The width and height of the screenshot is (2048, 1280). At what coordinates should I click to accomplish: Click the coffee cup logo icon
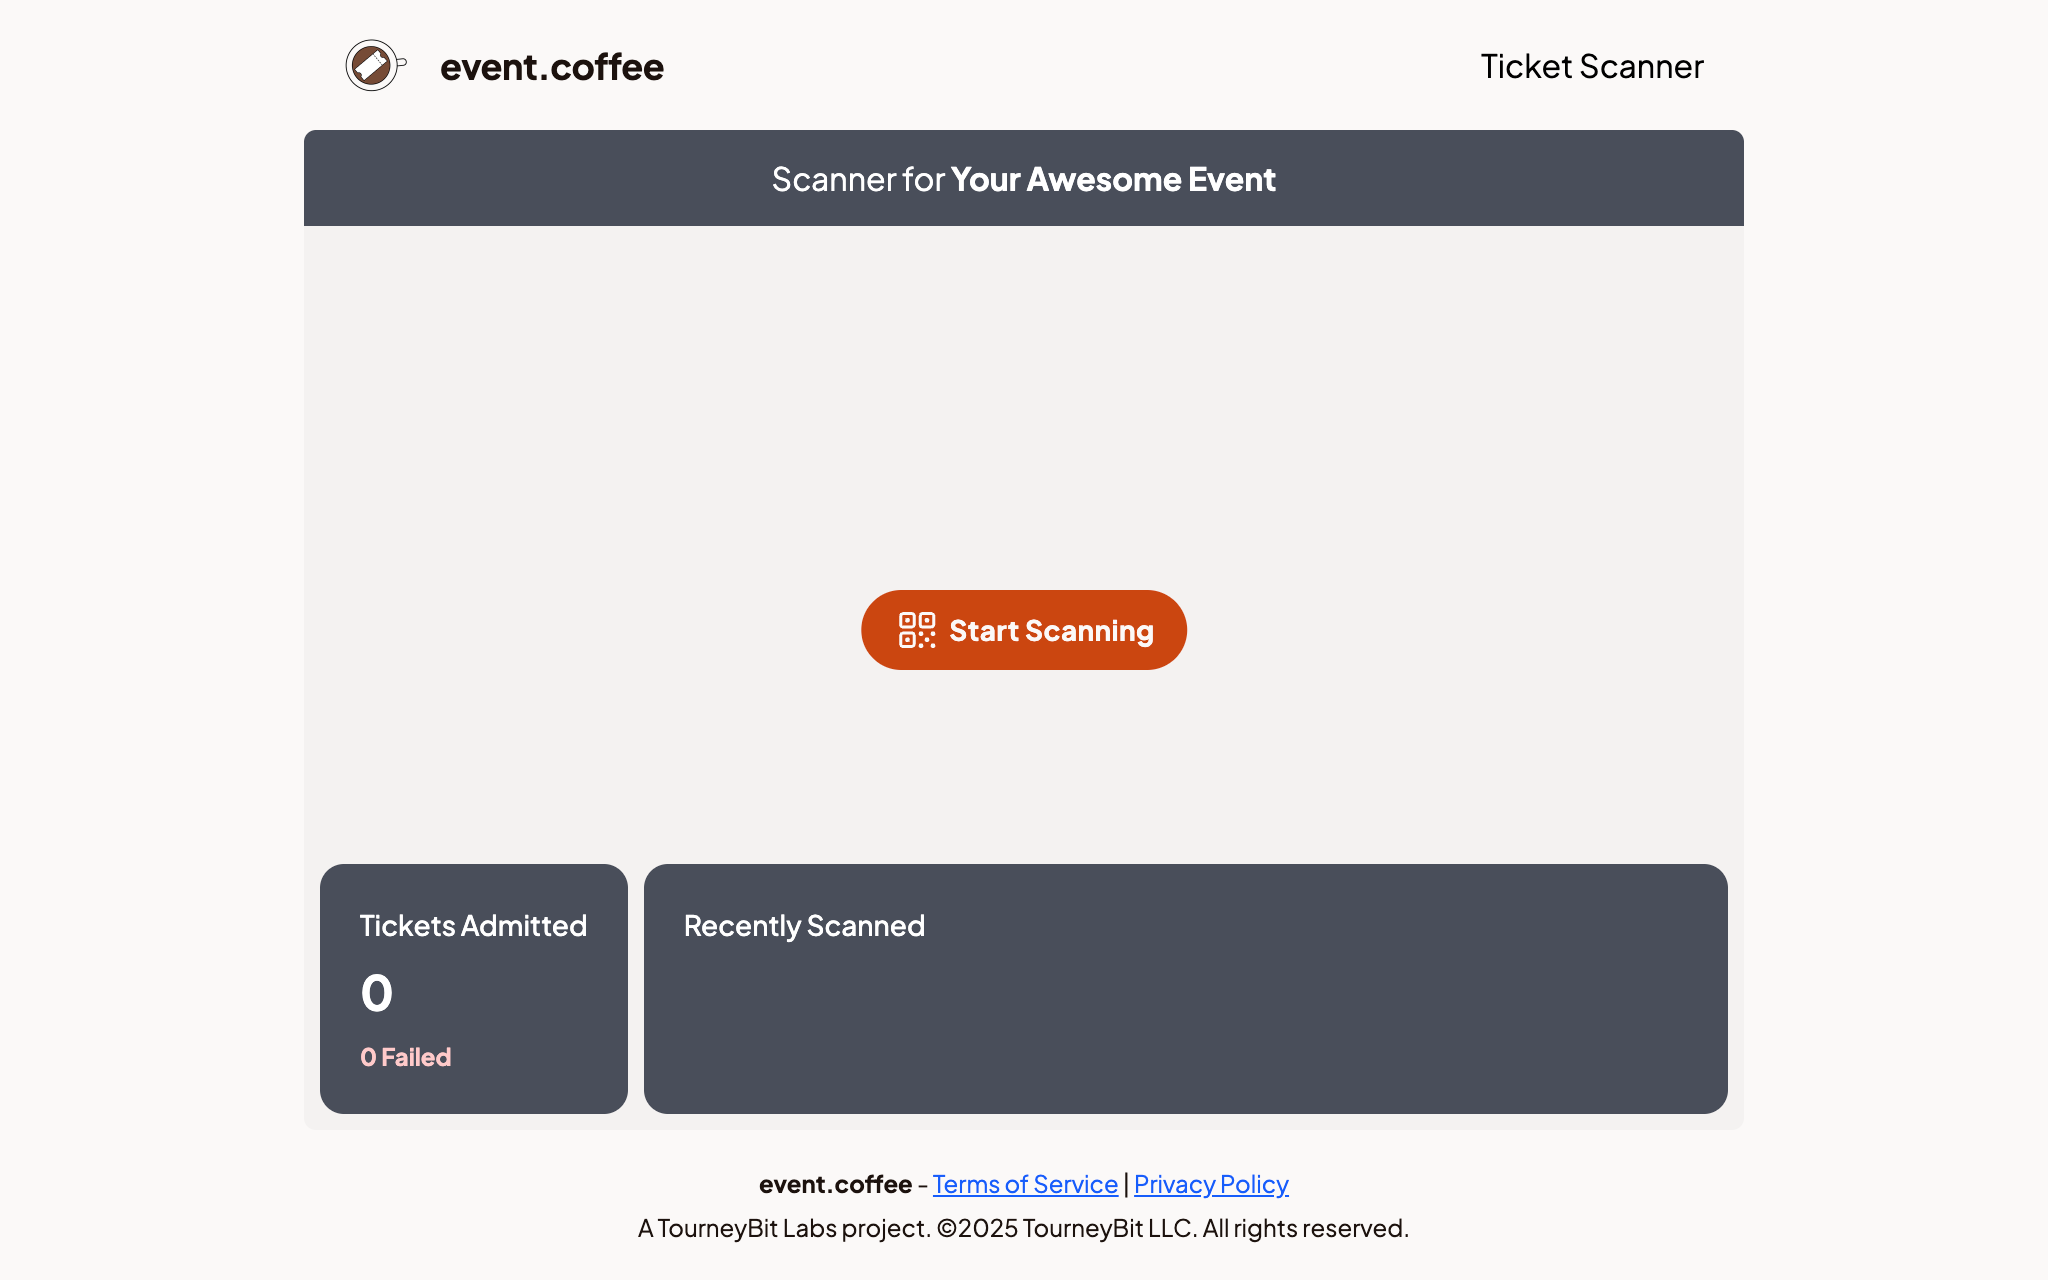coord(372,65)
